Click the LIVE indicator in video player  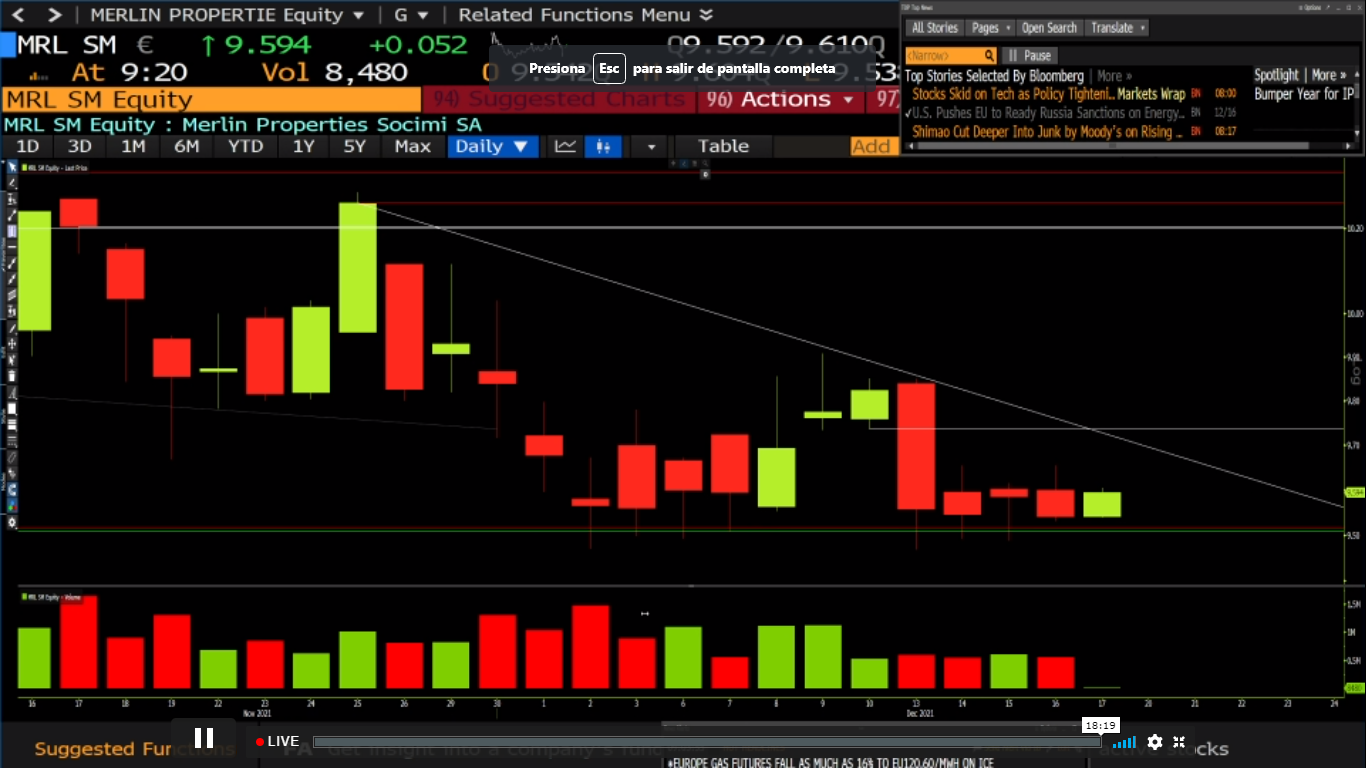click(277, 741)
